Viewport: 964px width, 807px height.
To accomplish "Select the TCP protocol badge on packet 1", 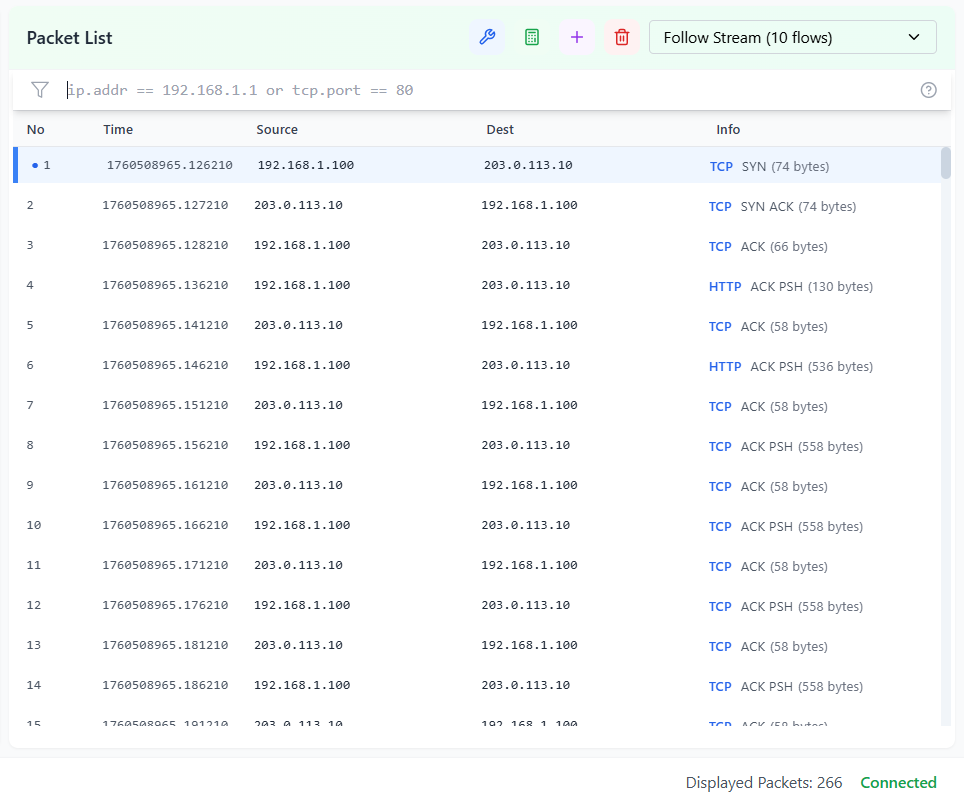I will [x=721, y=166].
